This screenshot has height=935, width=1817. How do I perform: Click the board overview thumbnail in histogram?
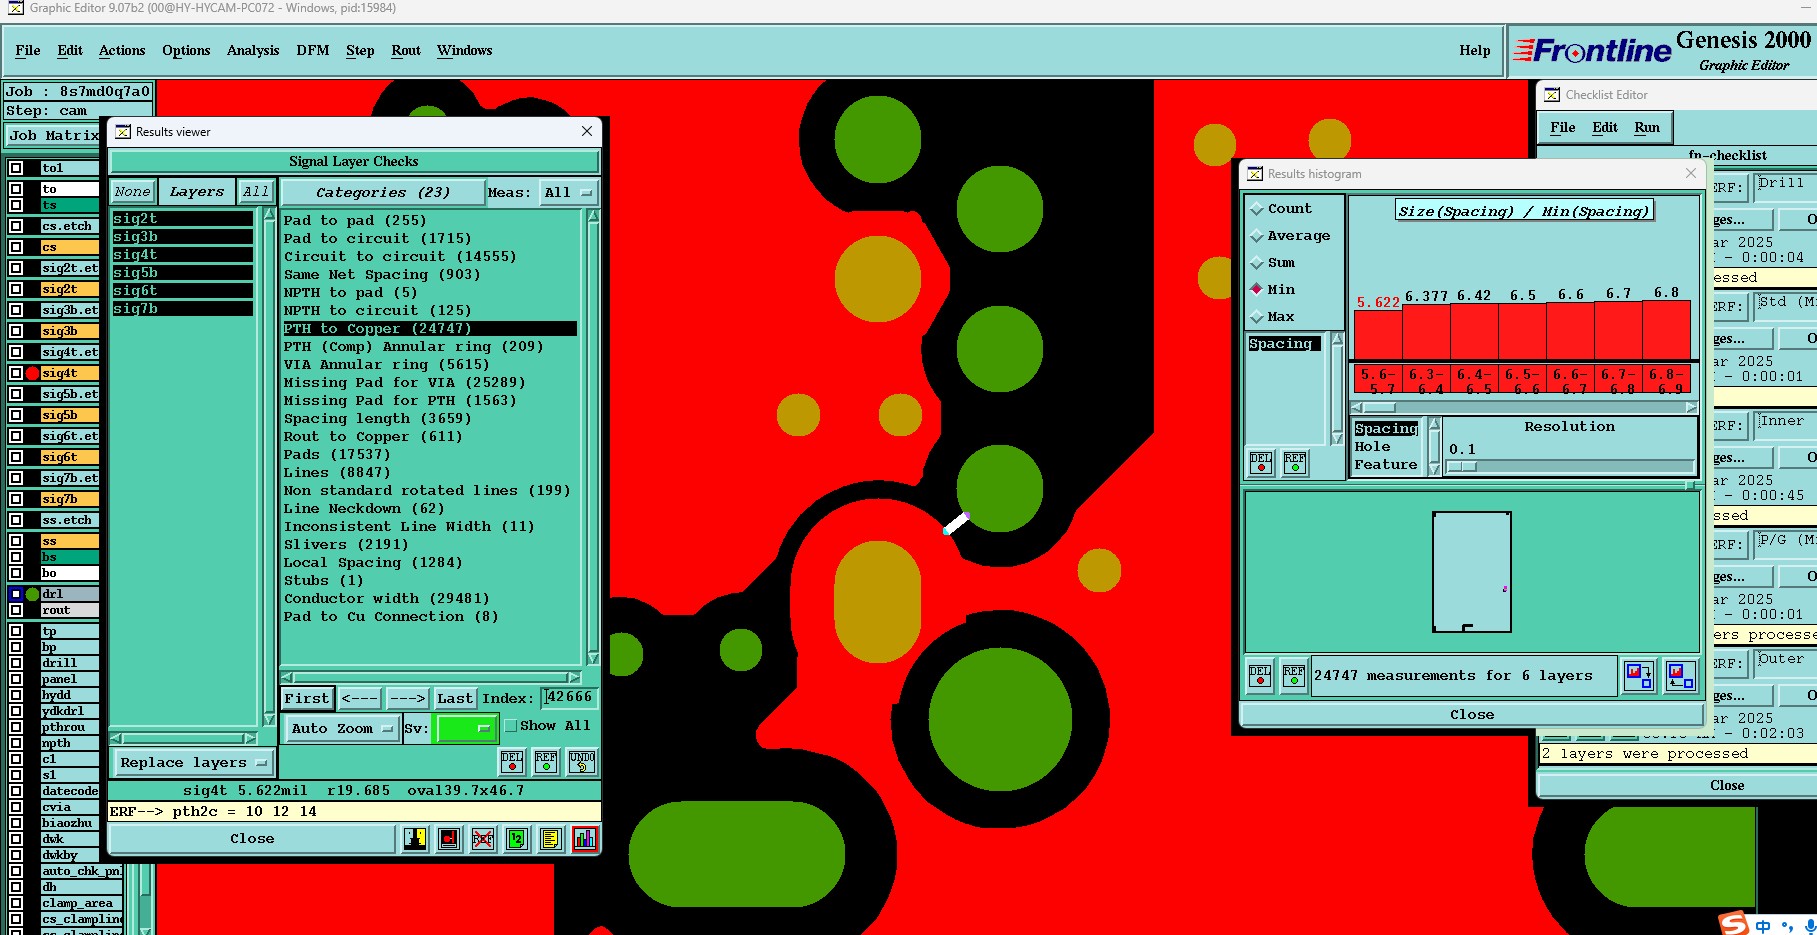pos(1471,572)
